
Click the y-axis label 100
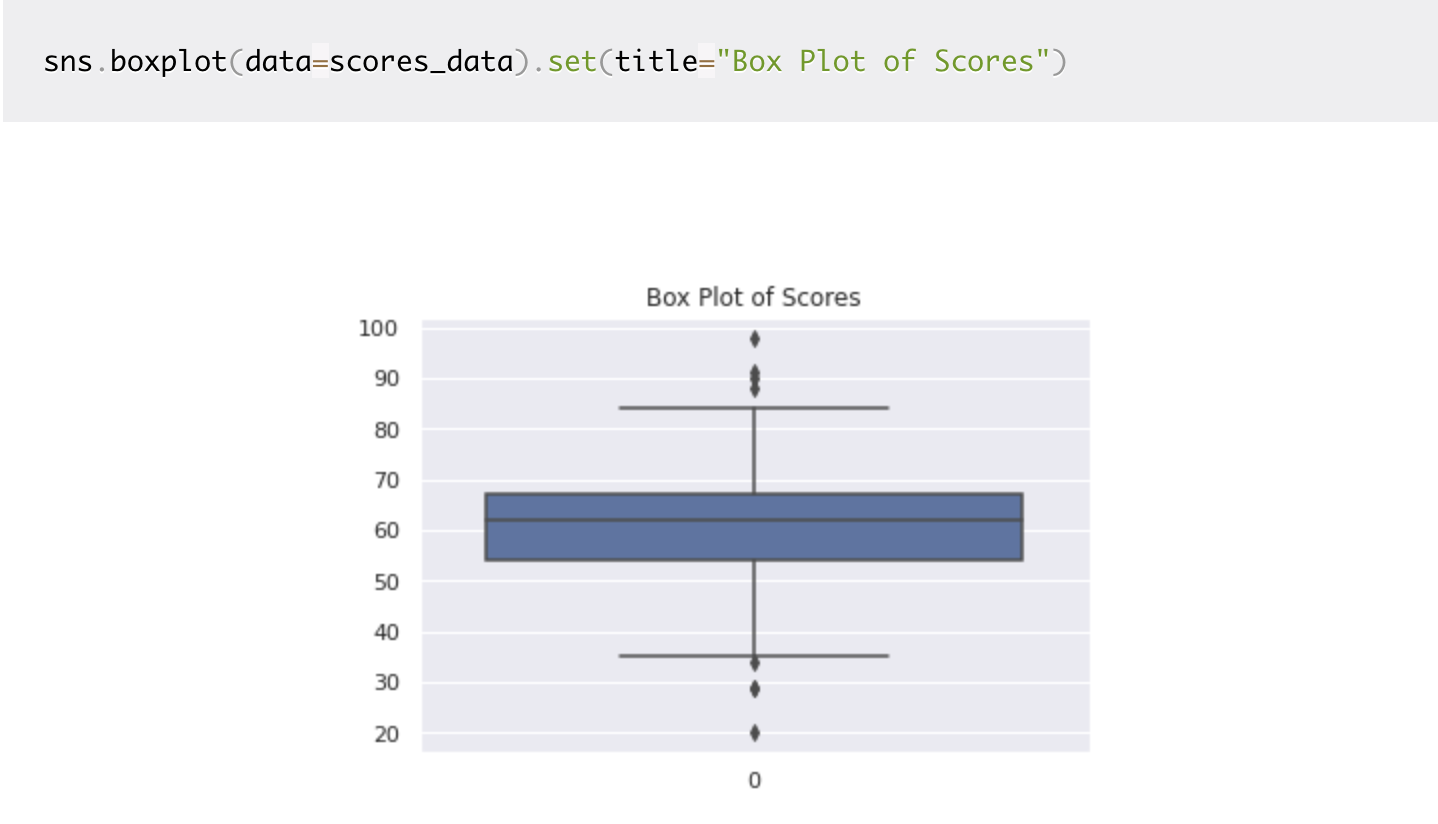378,329
